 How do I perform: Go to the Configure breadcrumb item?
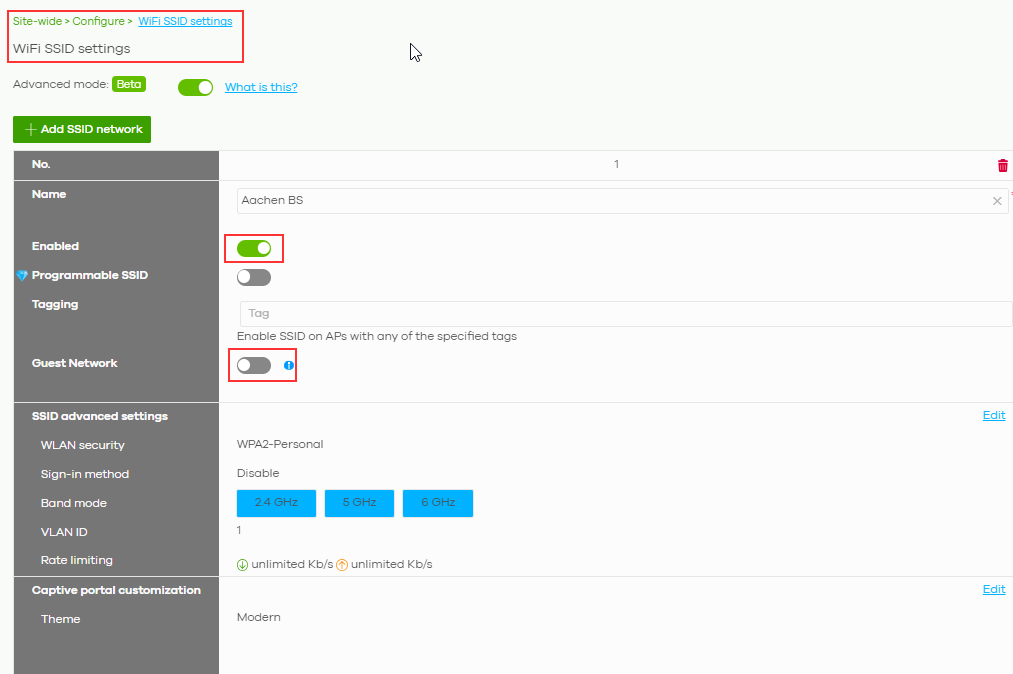pyautogui.click(x=98, y=21)
